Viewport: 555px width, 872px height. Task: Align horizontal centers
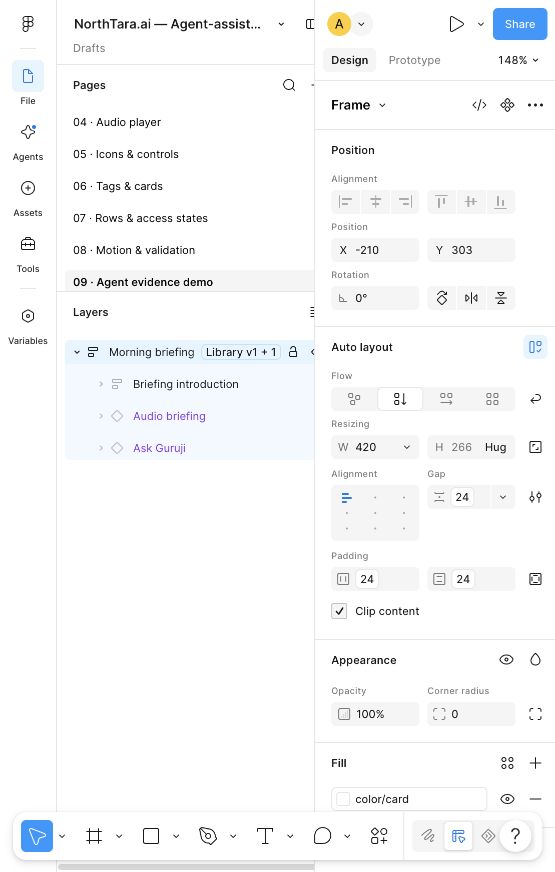coord(375,202)
